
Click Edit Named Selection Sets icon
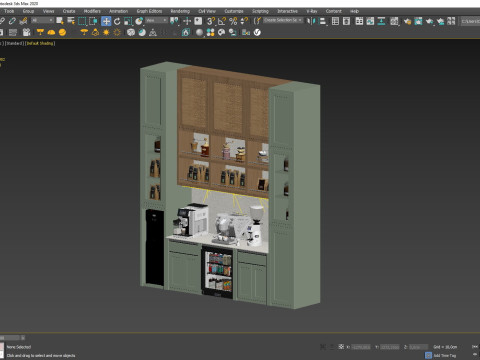coord(257,21)
